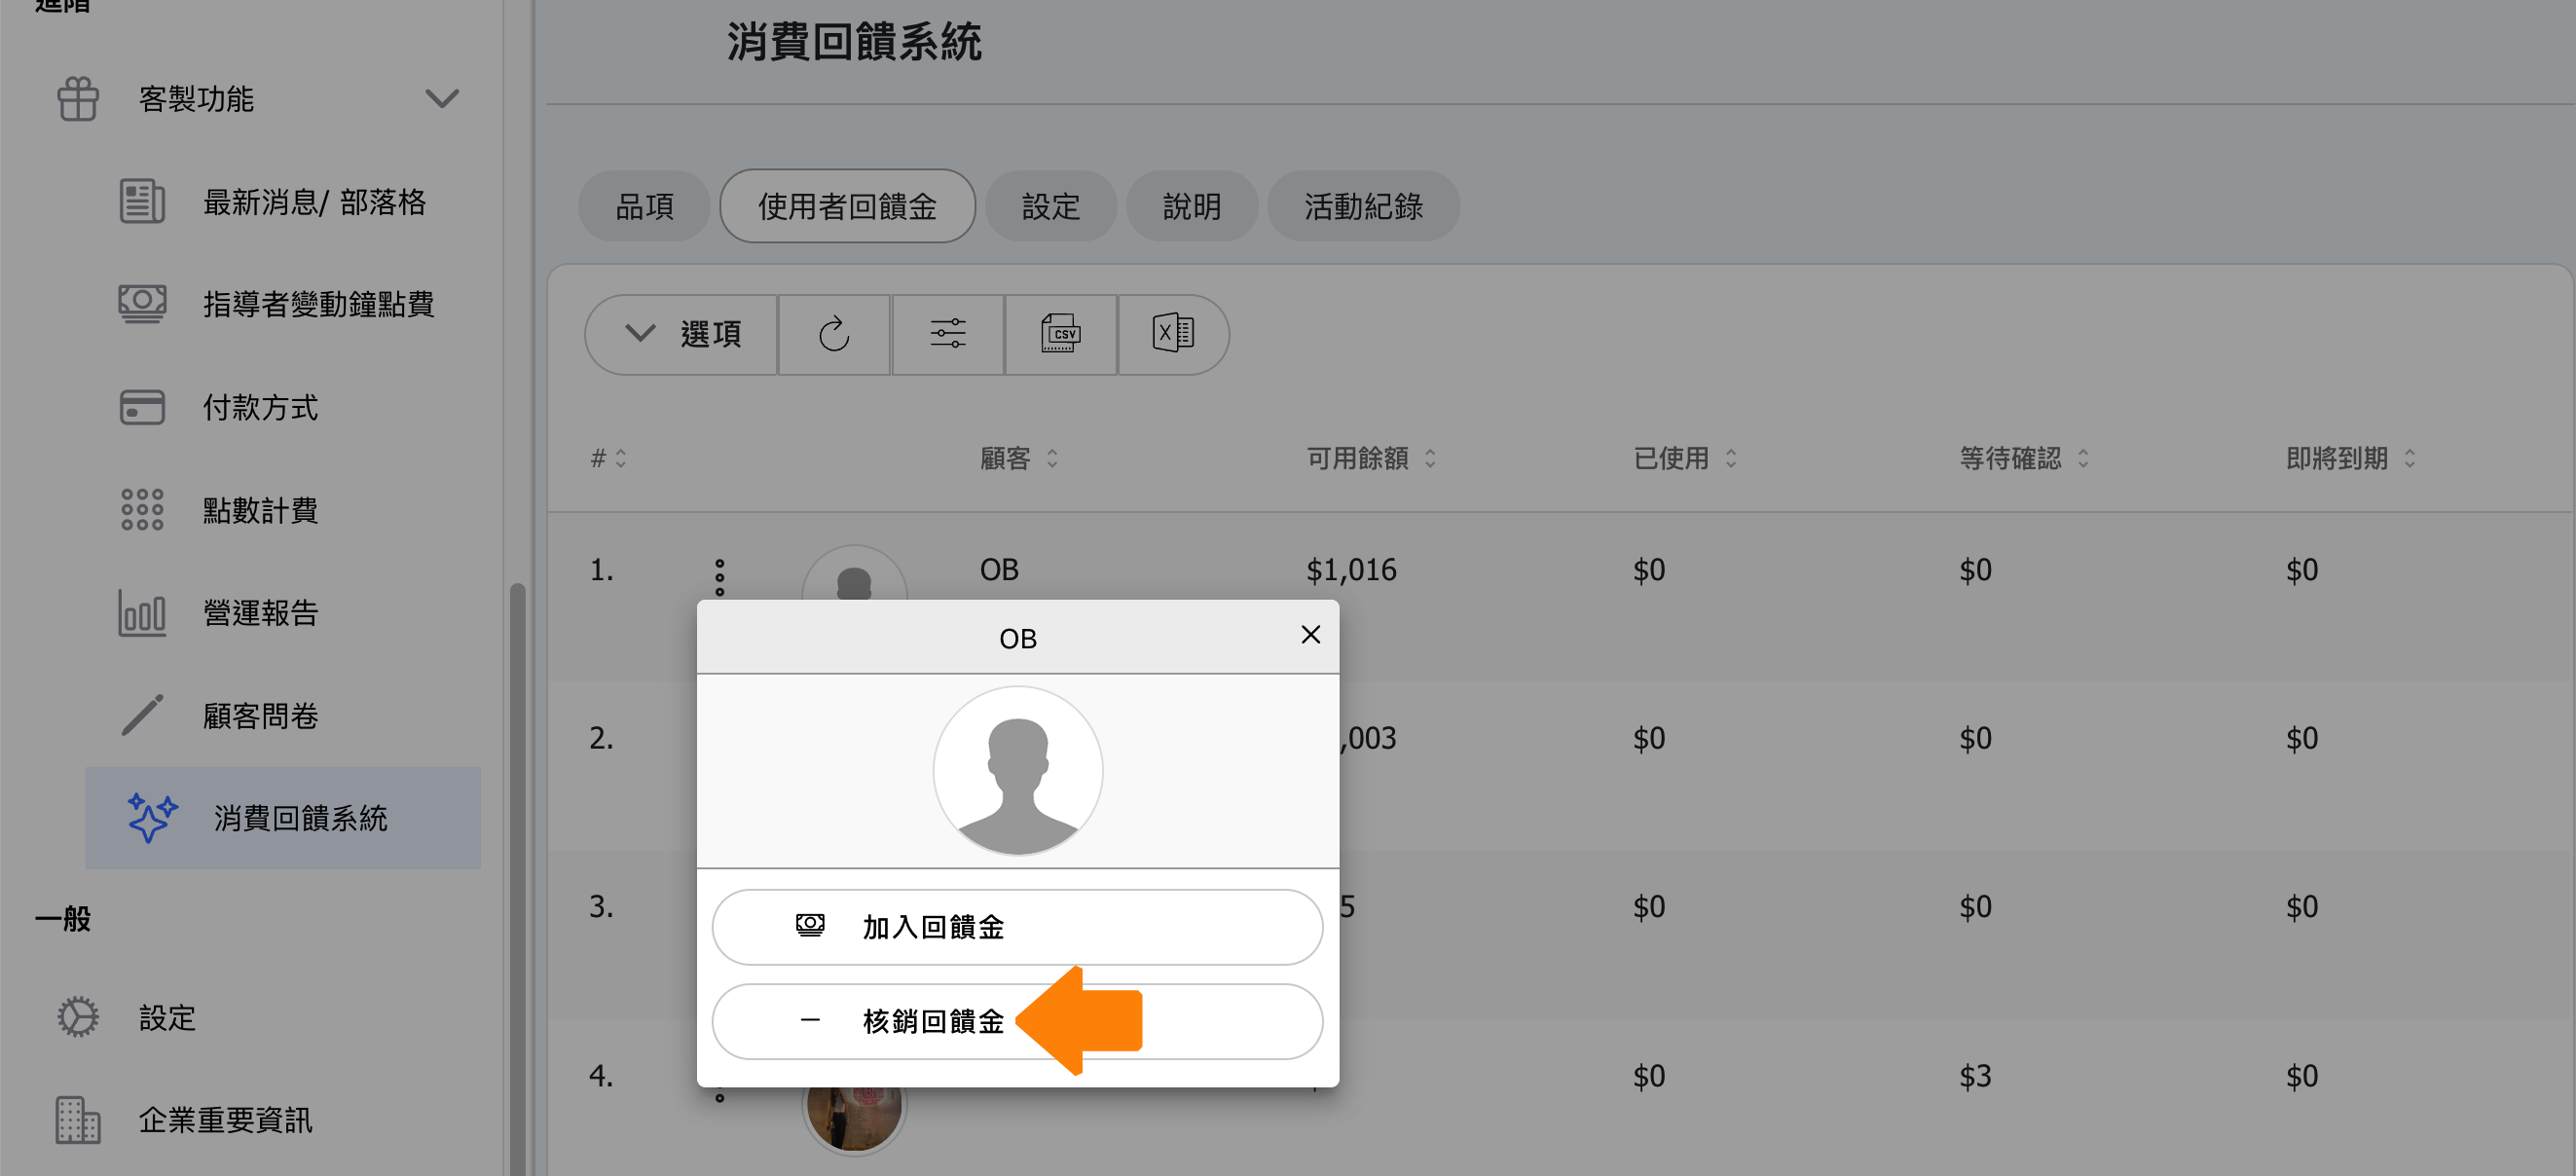Expand the 選項 dropdown
This screenshot has height=1176, width=2576.
tap(682, 334)
